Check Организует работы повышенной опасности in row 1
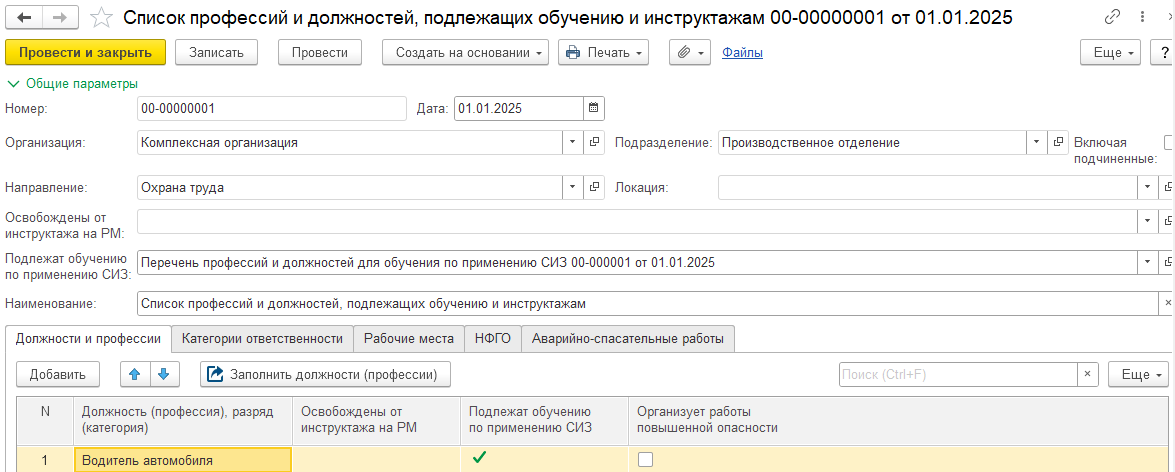Viewport: 1175px width, 472px height. tap(646, 460)
